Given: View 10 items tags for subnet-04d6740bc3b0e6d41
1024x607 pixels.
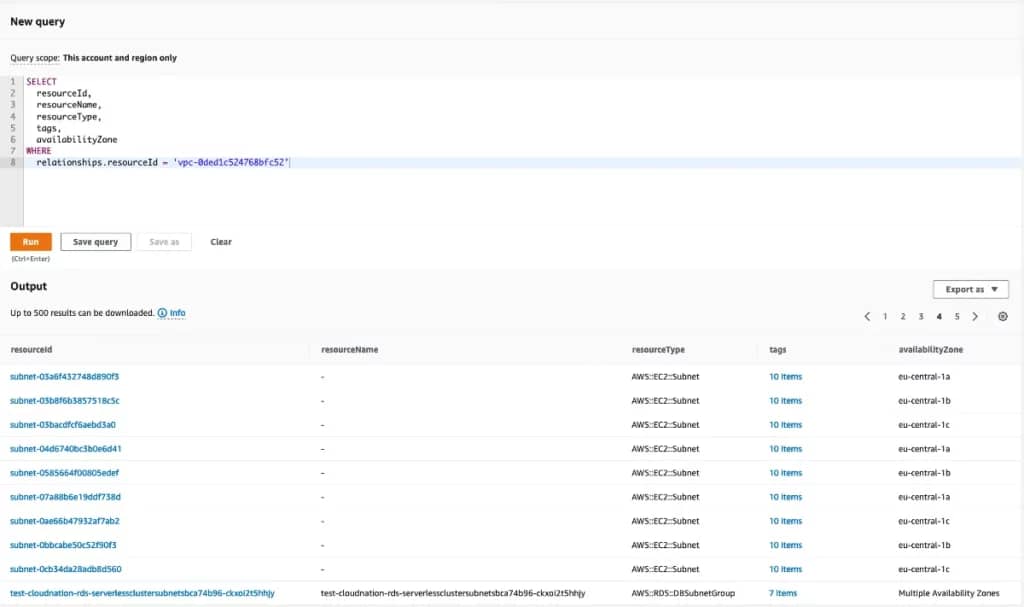Looking at the screenshot, I should [x=786, y=449].
